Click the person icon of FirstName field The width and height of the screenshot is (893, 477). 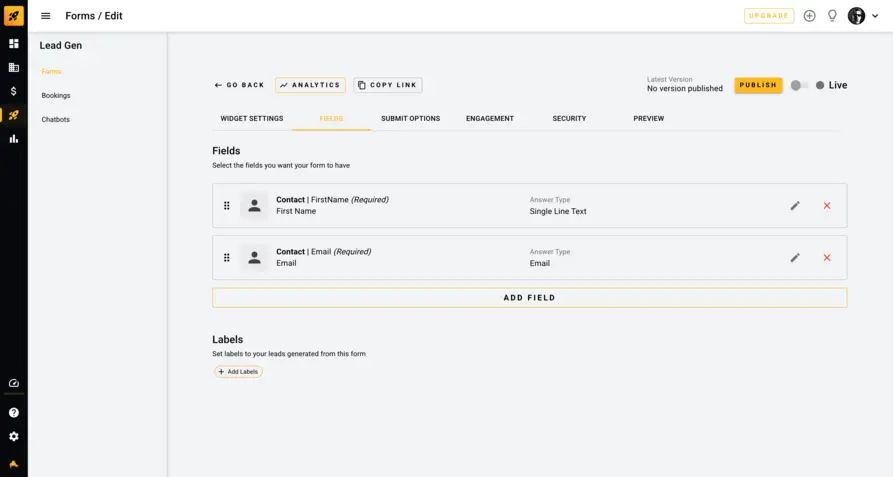coord(254,205)
